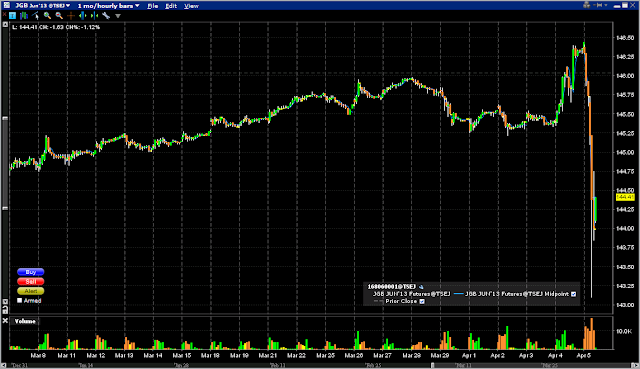This screenshot has width=640, height=369.
Task: Select the trendline drawing tool
Action: pyautogui.click(x=36, y=16)
